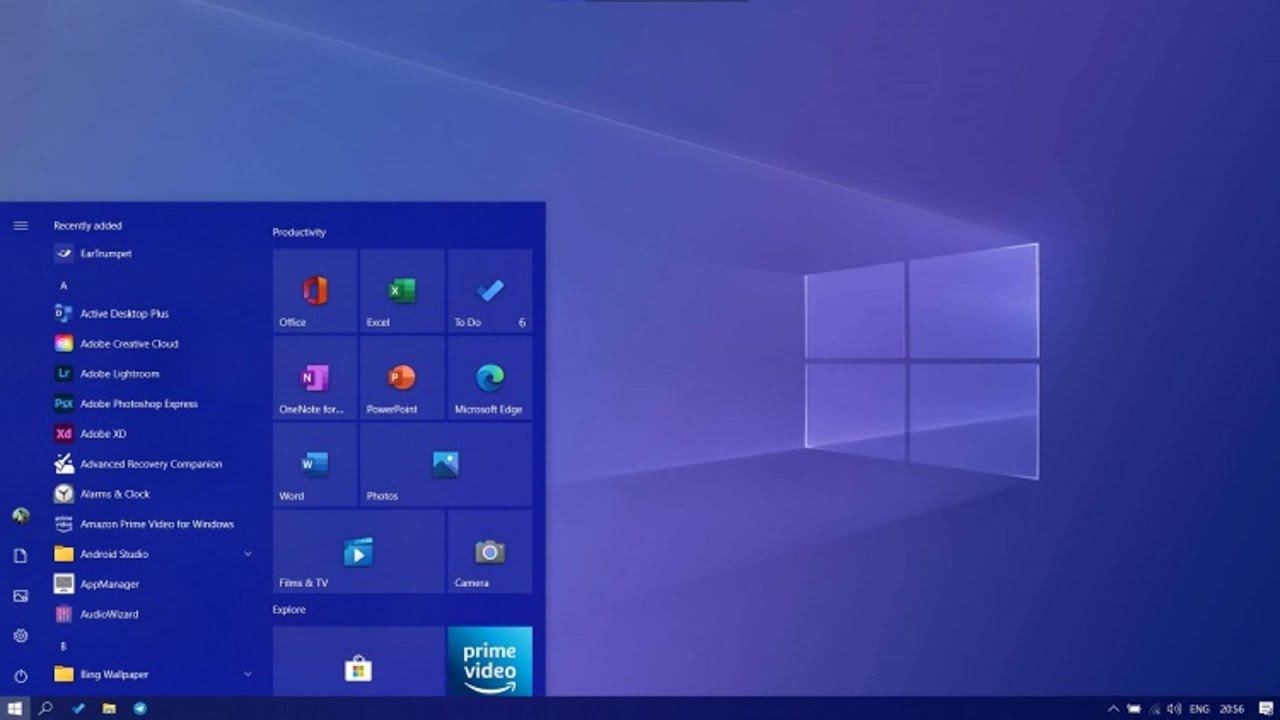This screenshot has width=1280, height=720.
Task: Switch ENG input language indicator
Action: click(1200, 709)
